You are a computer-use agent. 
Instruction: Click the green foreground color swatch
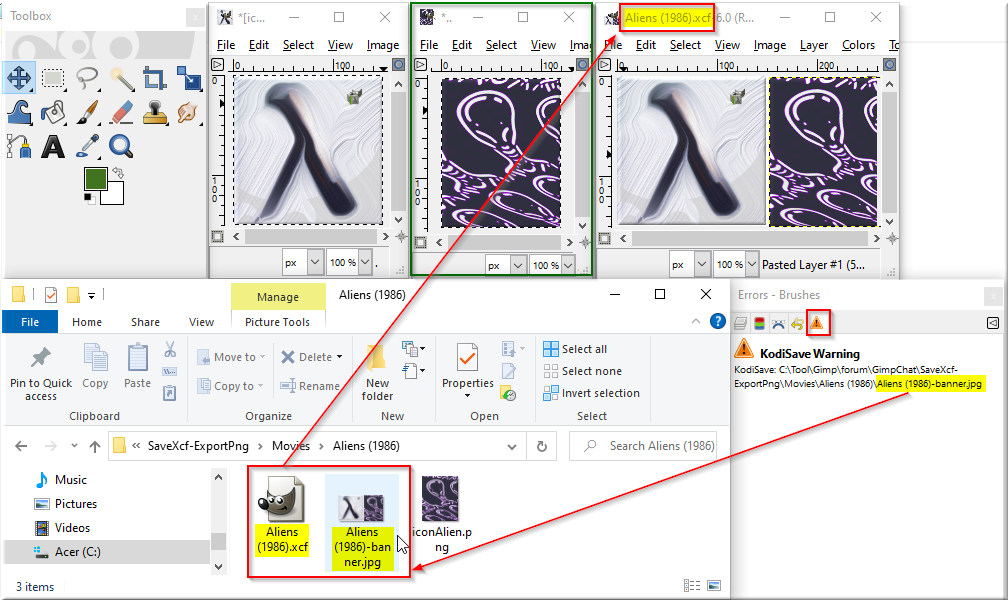pos(95,179)
